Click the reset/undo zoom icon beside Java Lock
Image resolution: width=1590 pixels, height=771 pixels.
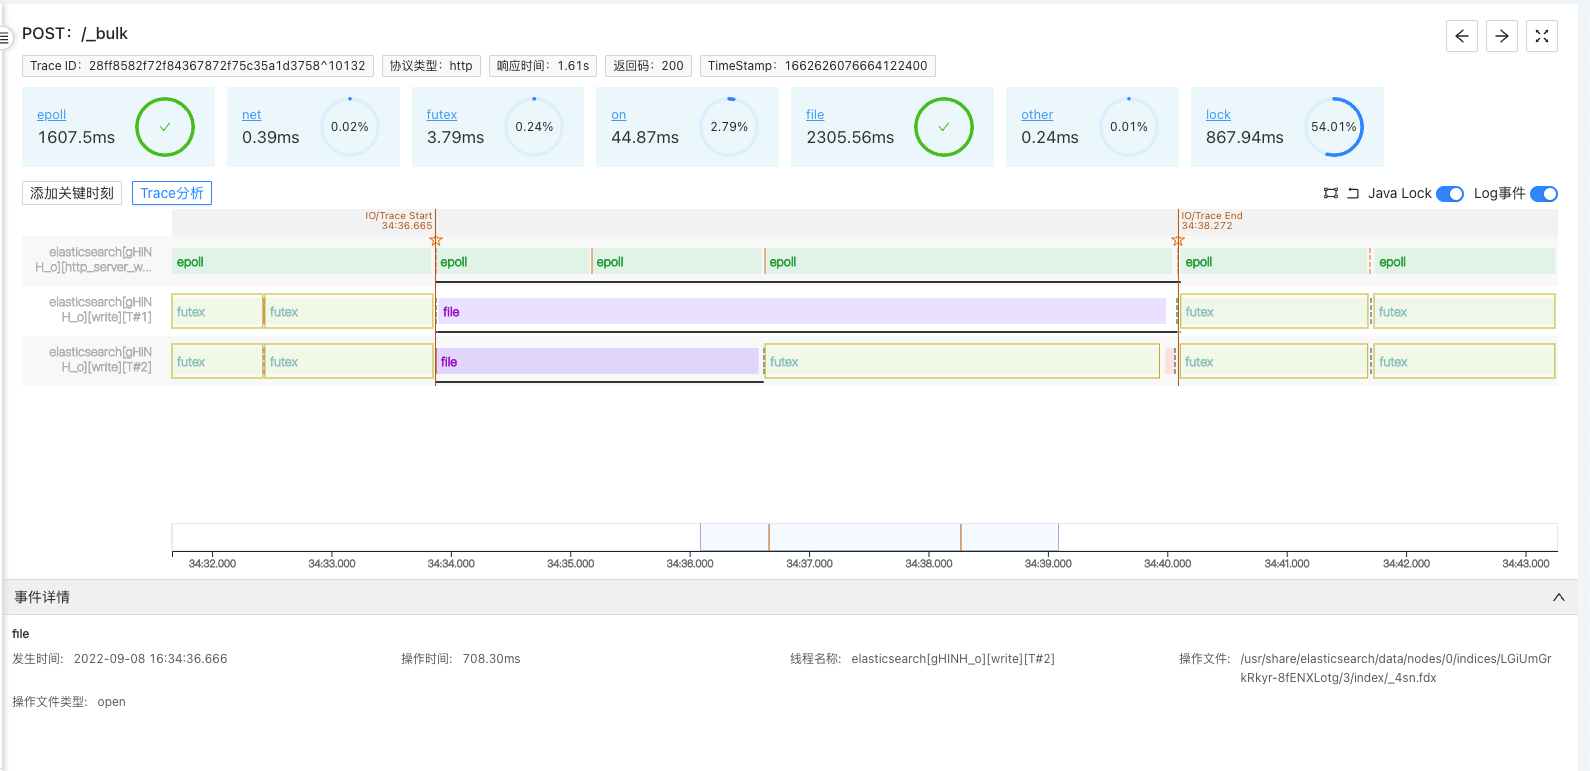1353,194
